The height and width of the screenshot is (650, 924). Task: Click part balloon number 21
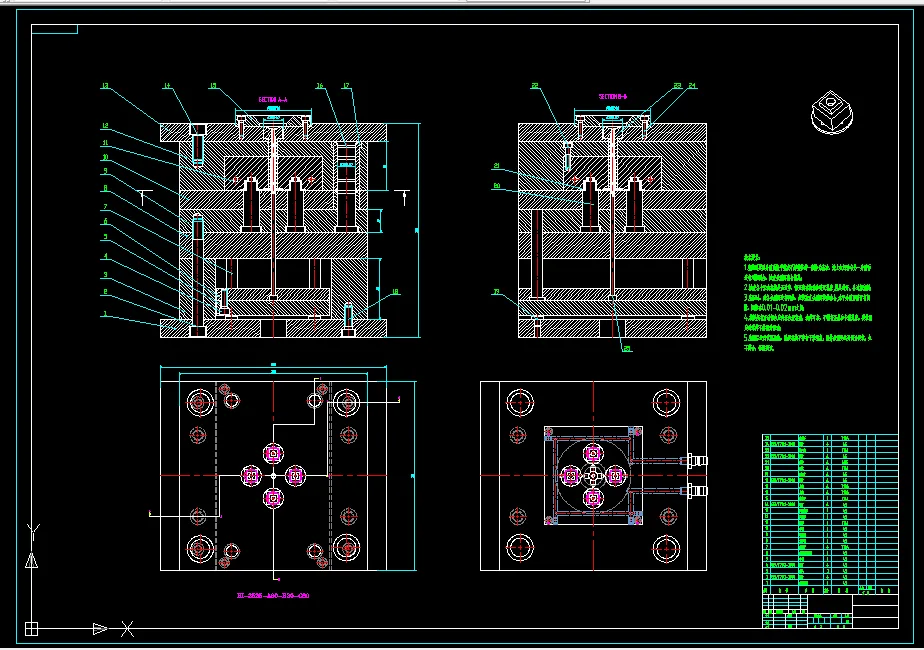pyautogui.click(x=497, y=166)
